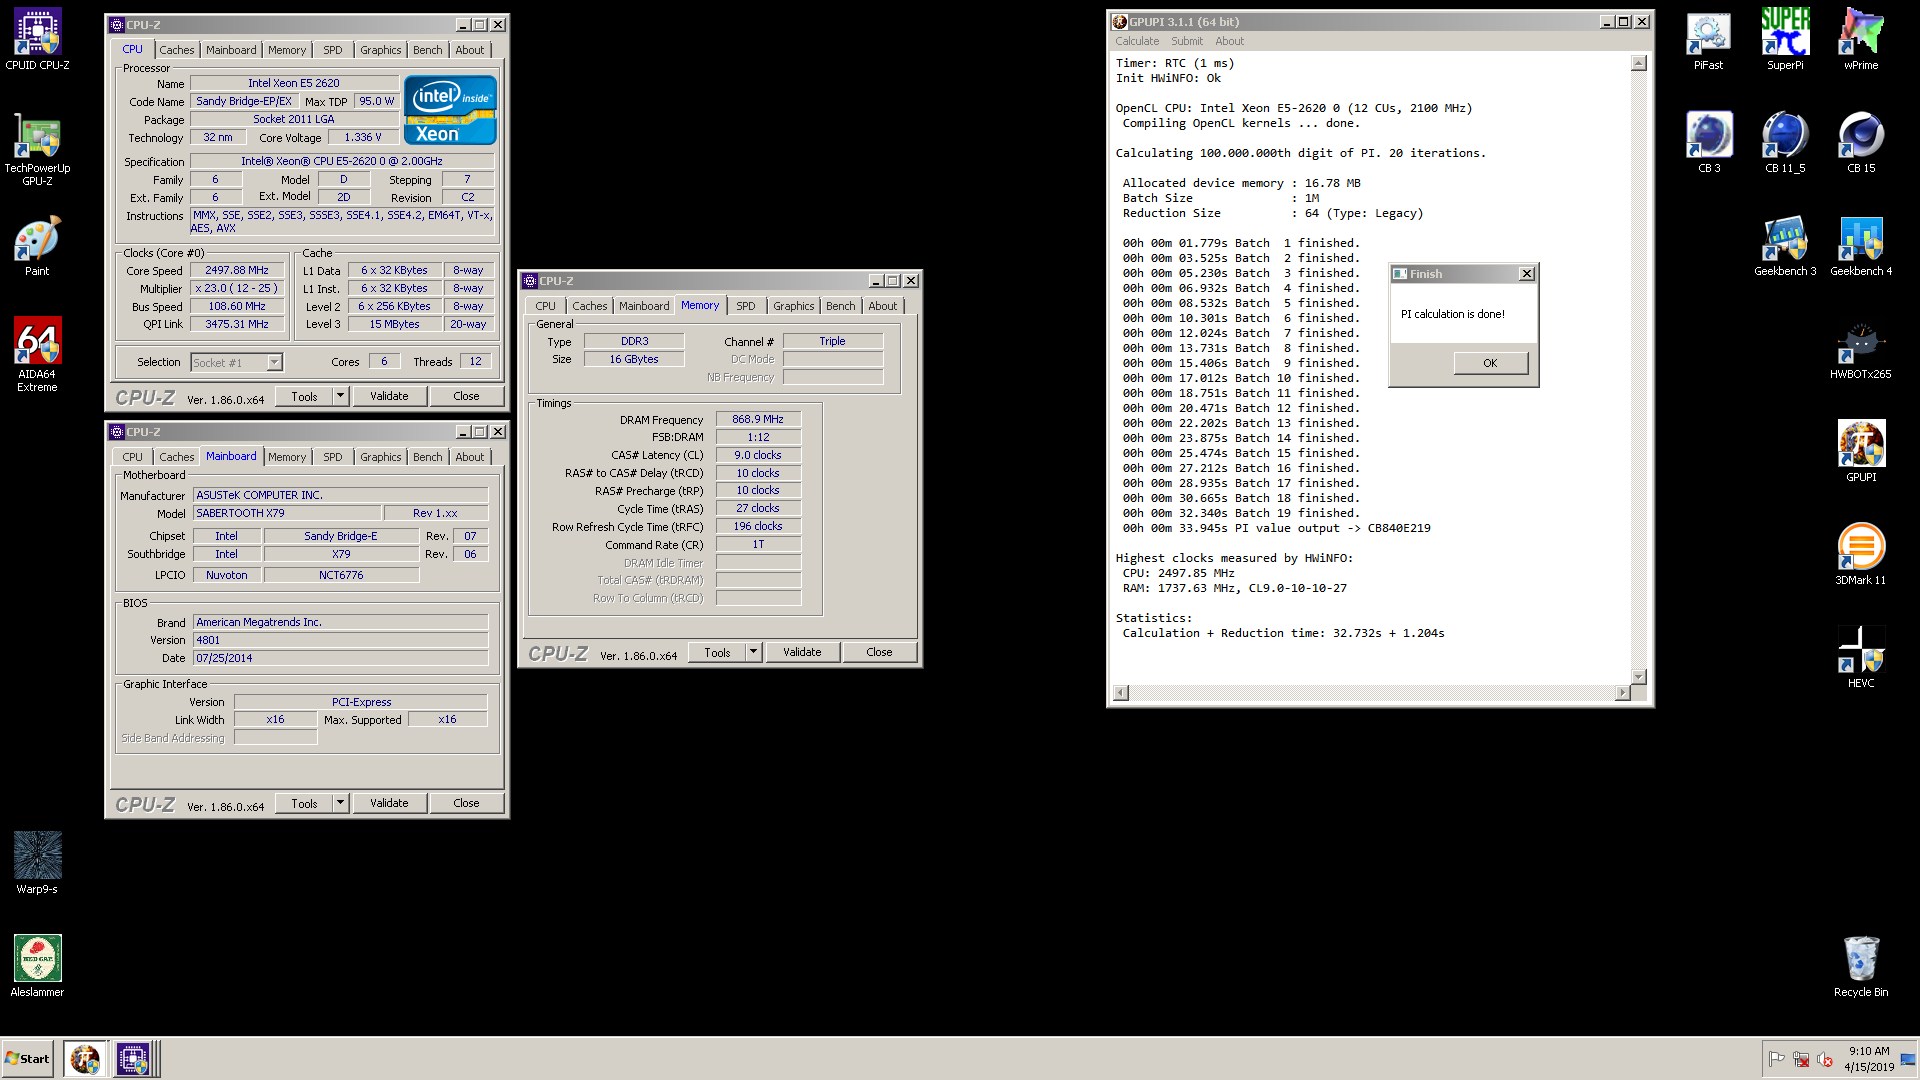Switch to Graphics tab in Mainboard CPU-Z window

pos(380,457)
